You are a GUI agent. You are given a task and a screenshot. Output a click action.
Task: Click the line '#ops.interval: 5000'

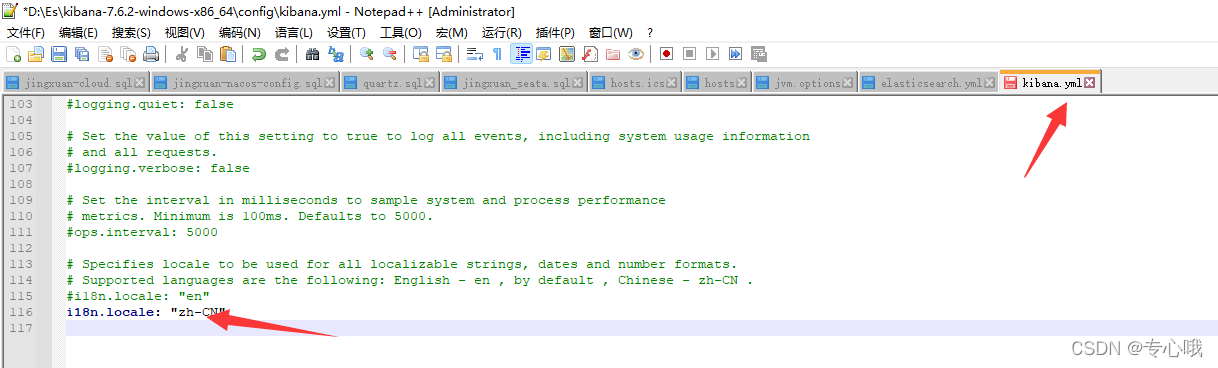pyautogui.click(x=142, y=232)
